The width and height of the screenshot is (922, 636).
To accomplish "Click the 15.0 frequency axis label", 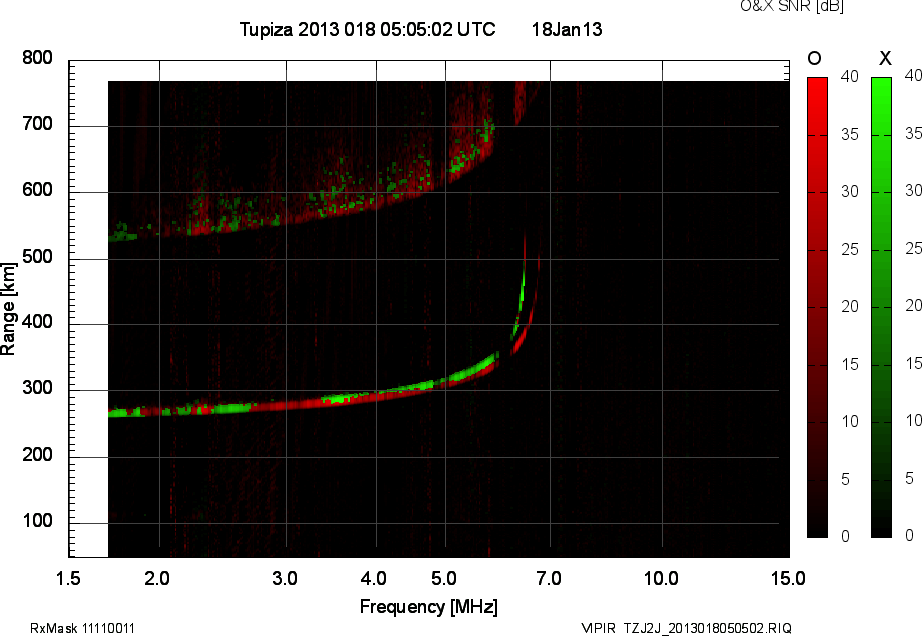I will pyautogui.click(x=788, y=579).
